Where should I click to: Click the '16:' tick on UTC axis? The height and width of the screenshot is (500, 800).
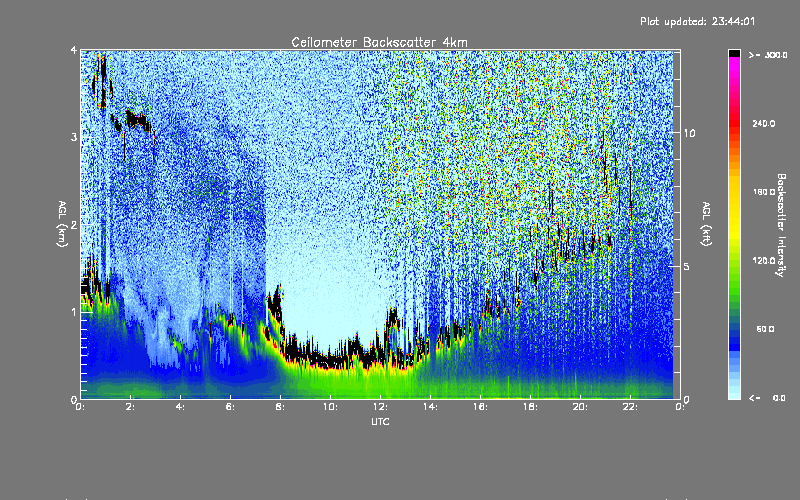pos(480,407)
